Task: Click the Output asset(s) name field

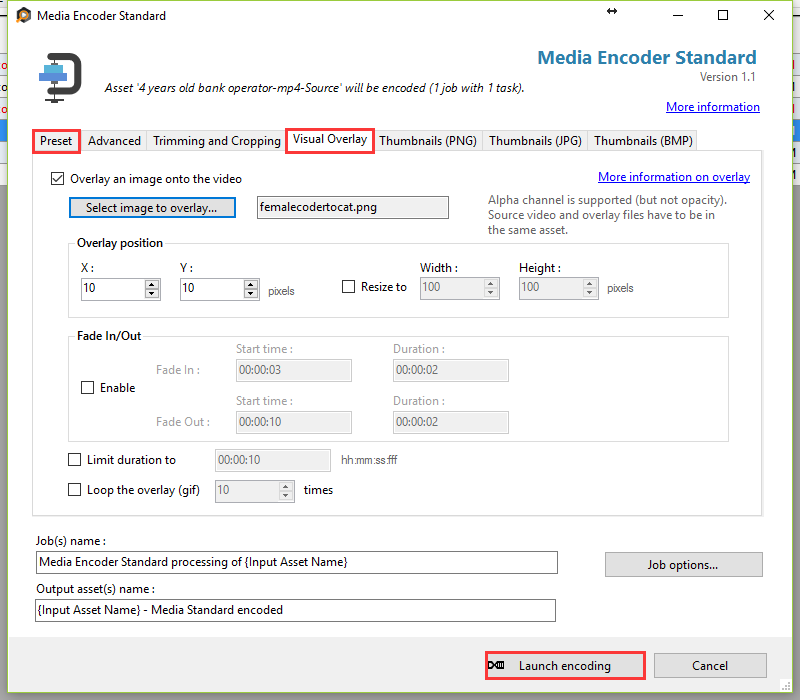Action: (x=295, y=610)
